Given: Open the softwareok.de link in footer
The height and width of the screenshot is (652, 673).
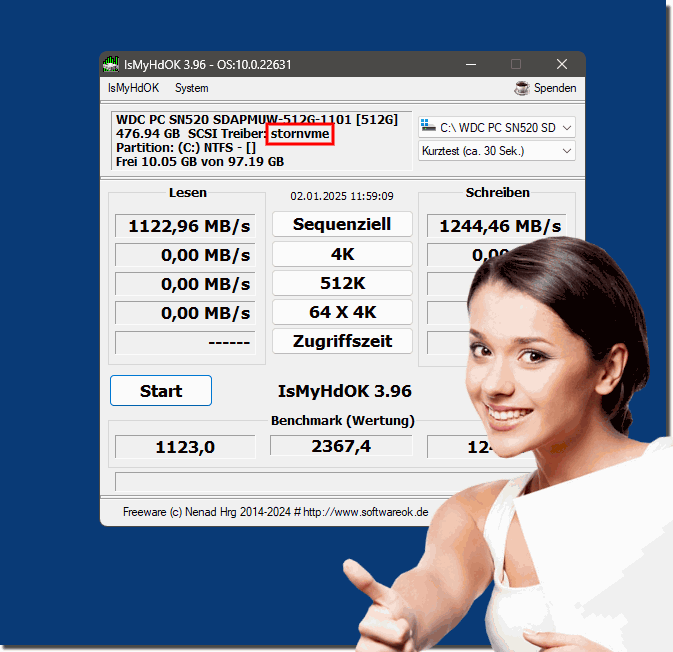Looking at the screenshot, I should point(366,512).
